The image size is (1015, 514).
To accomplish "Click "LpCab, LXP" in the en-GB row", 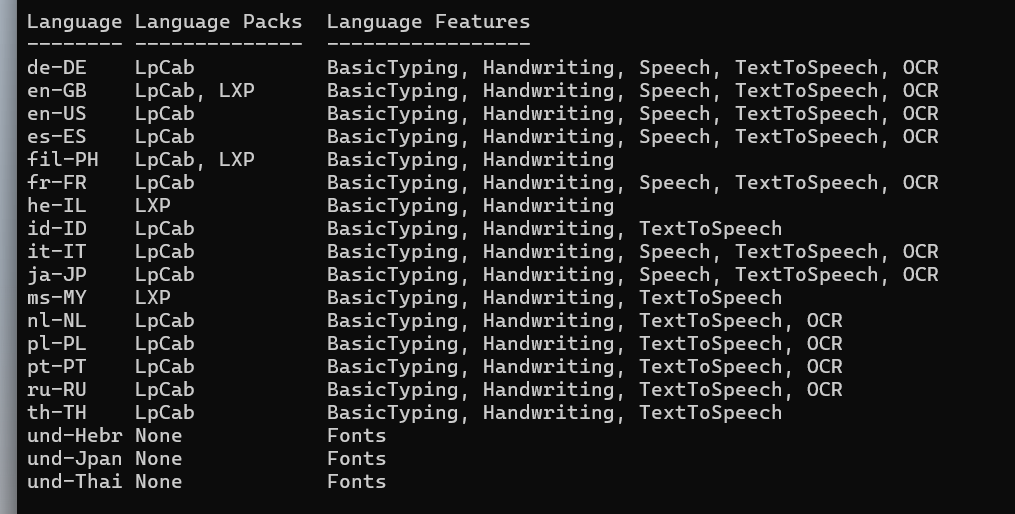I will pos(194,91).
